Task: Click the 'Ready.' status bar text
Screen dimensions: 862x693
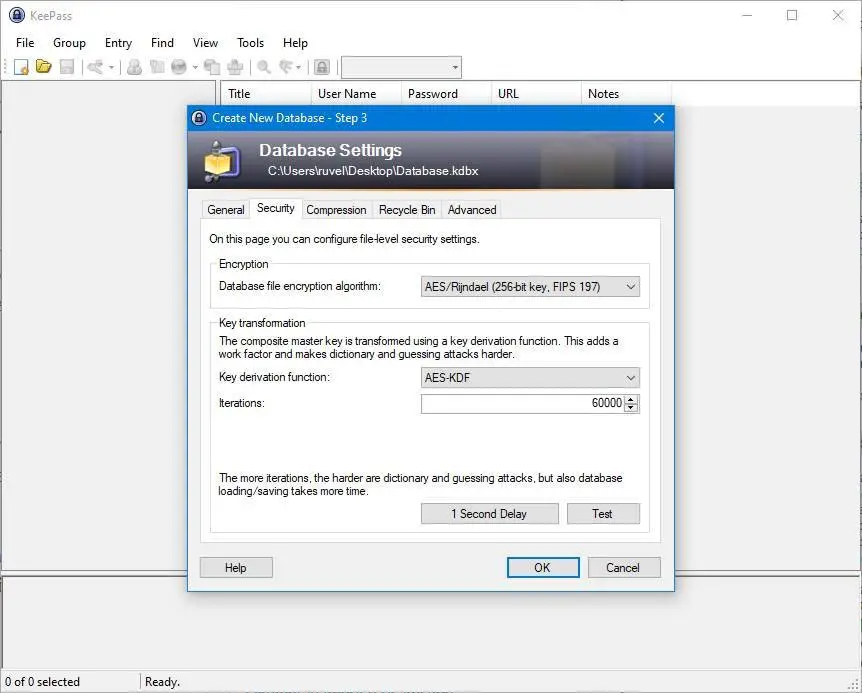Action: coord(162,682)
